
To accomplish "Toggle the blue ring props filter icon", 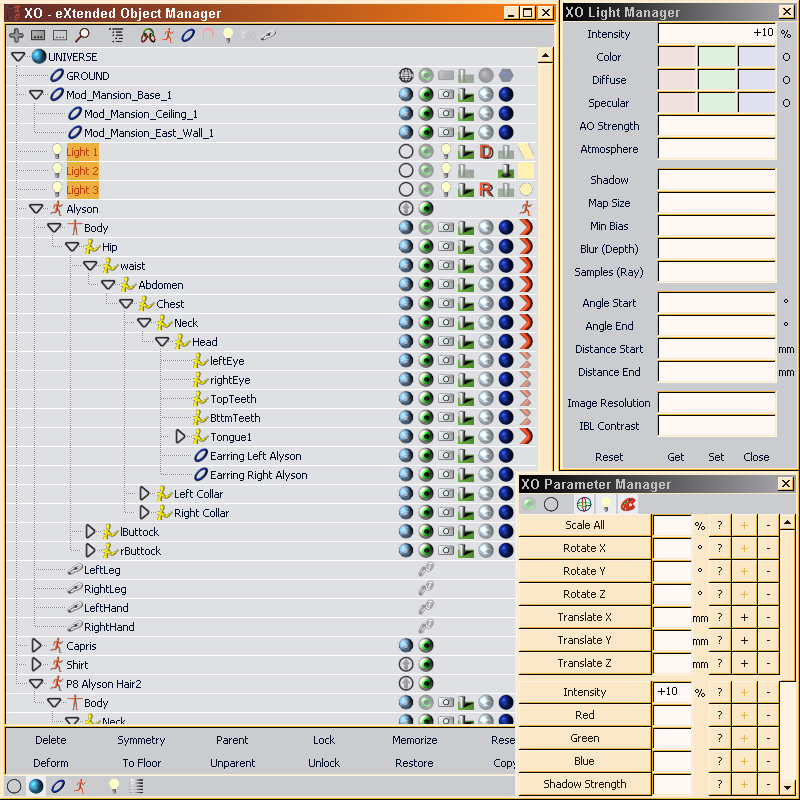I will point(188,35).
